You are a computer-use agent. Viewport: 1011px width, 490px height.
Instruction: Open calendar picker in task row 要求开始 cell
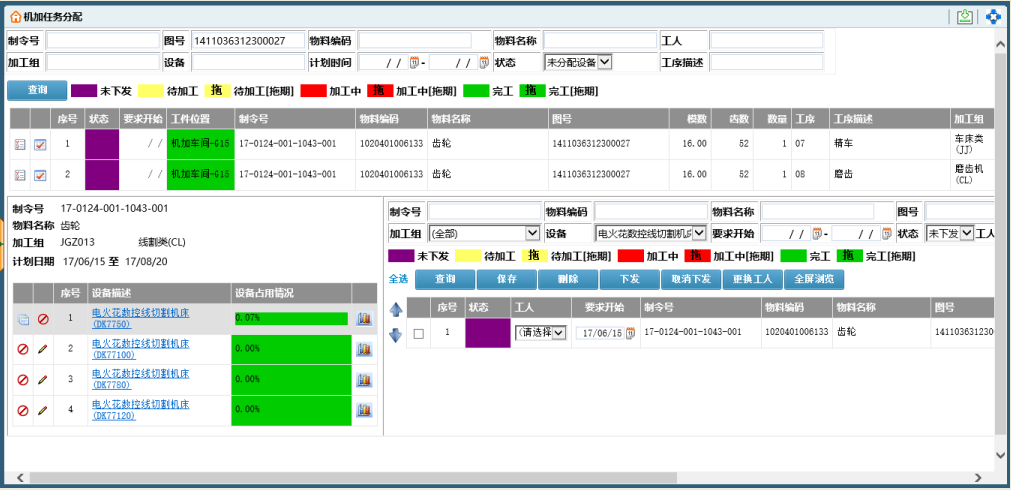tap(630, 333)
